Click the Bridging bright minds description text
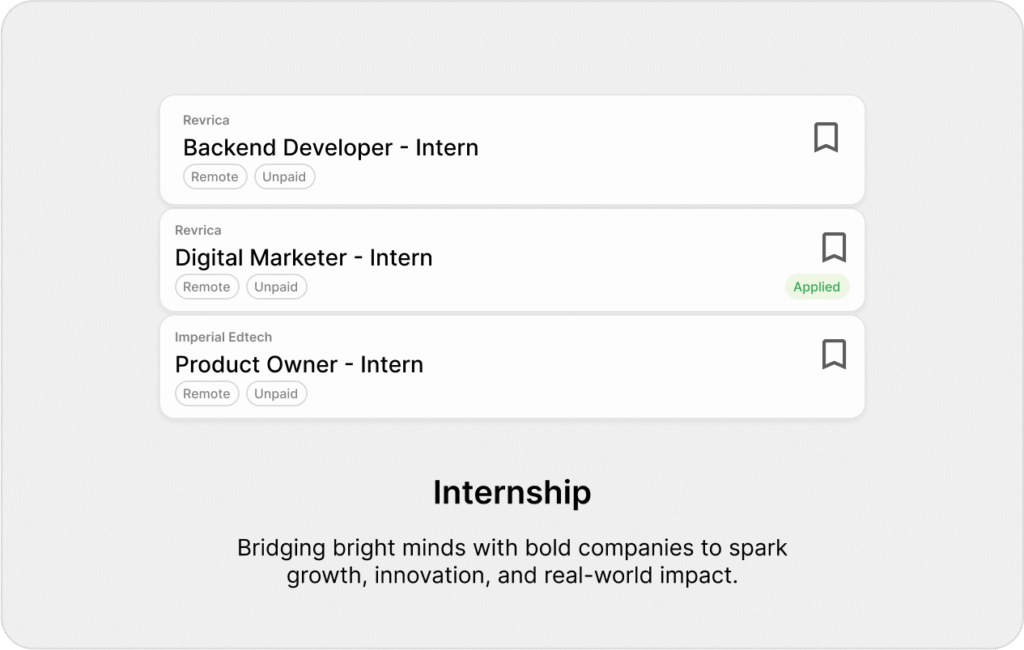1024x650 pixels. coord(512,561)
